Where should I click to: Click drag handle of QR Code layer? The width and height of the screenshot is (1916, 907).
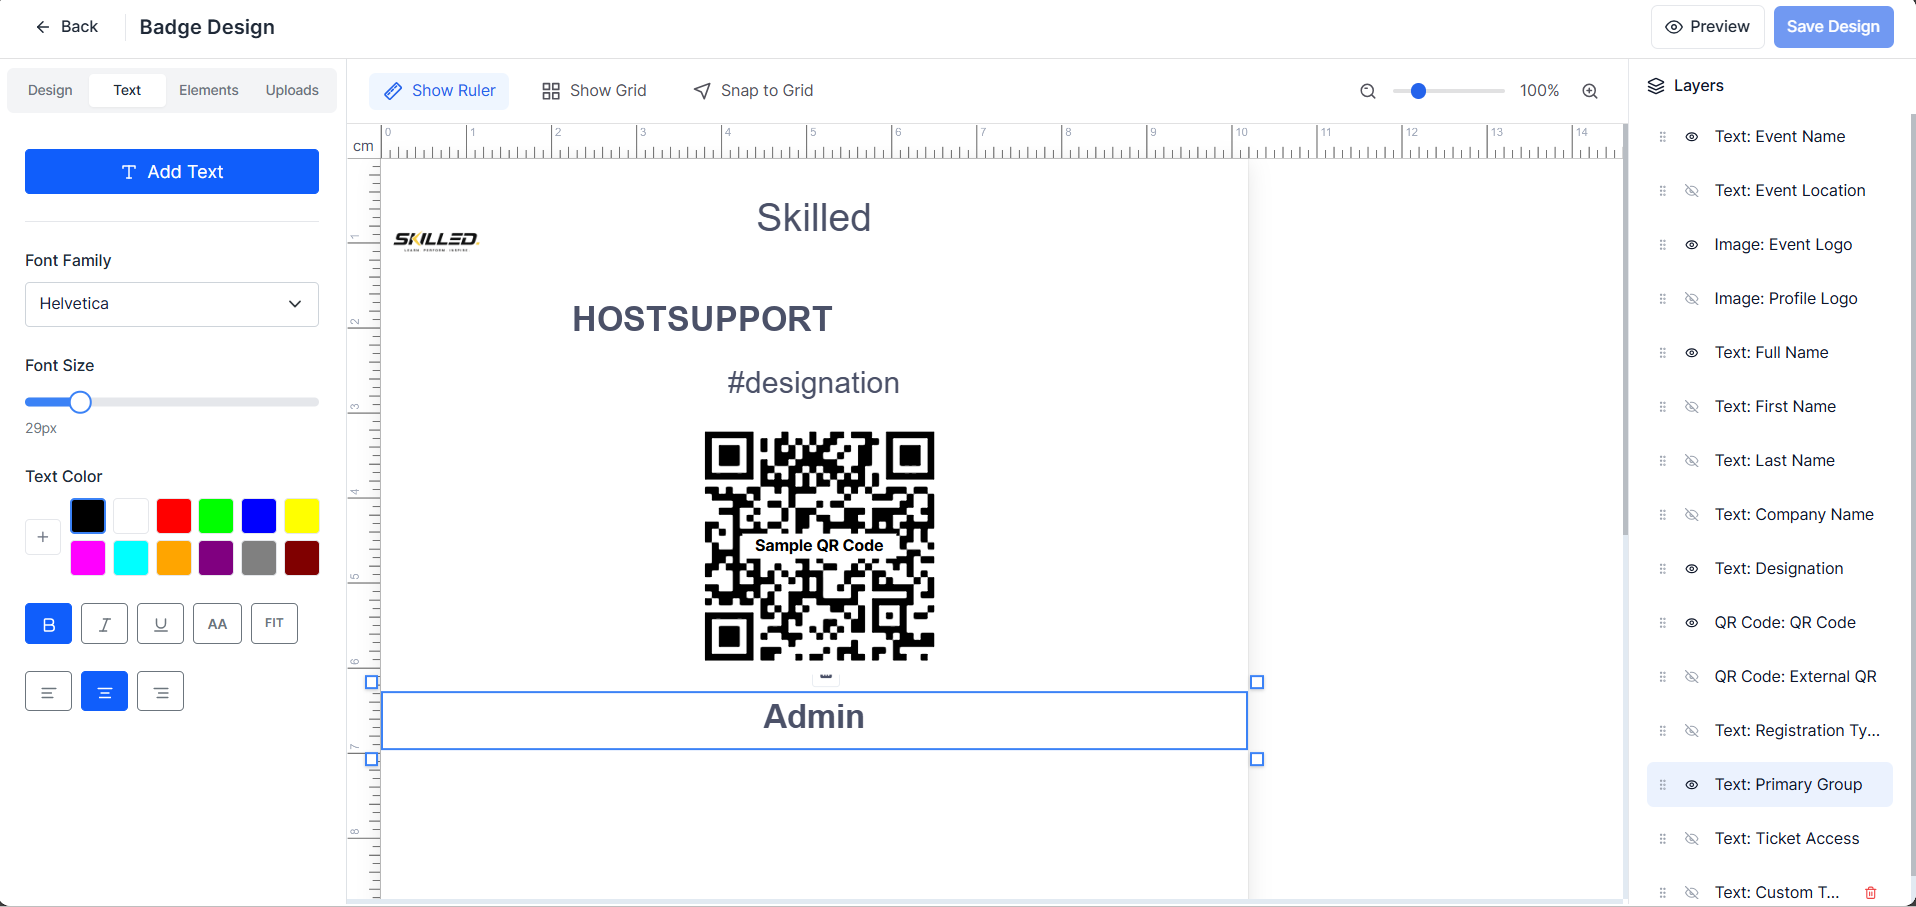pos(1663,623)
